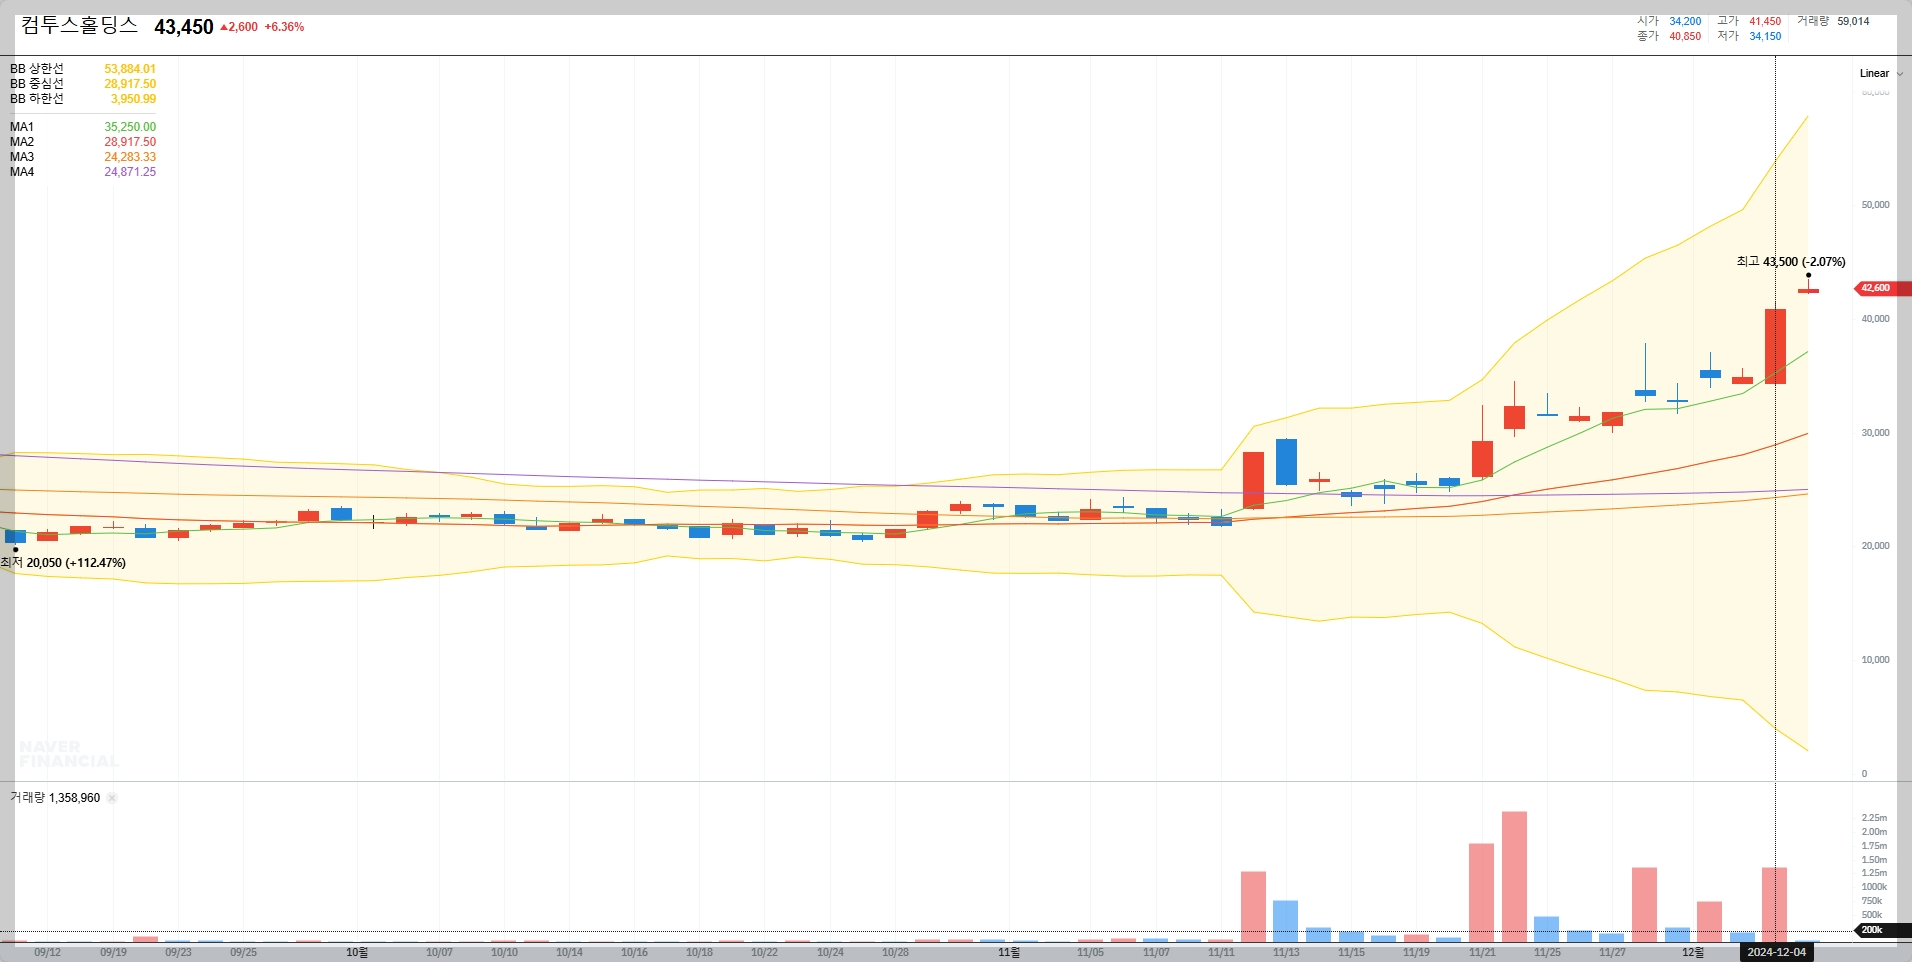The width and height of the screenshot is (1912, 962).
Task: Click the 최고 43,500 (-2.07%) annotation
Action: point(1791,262)
